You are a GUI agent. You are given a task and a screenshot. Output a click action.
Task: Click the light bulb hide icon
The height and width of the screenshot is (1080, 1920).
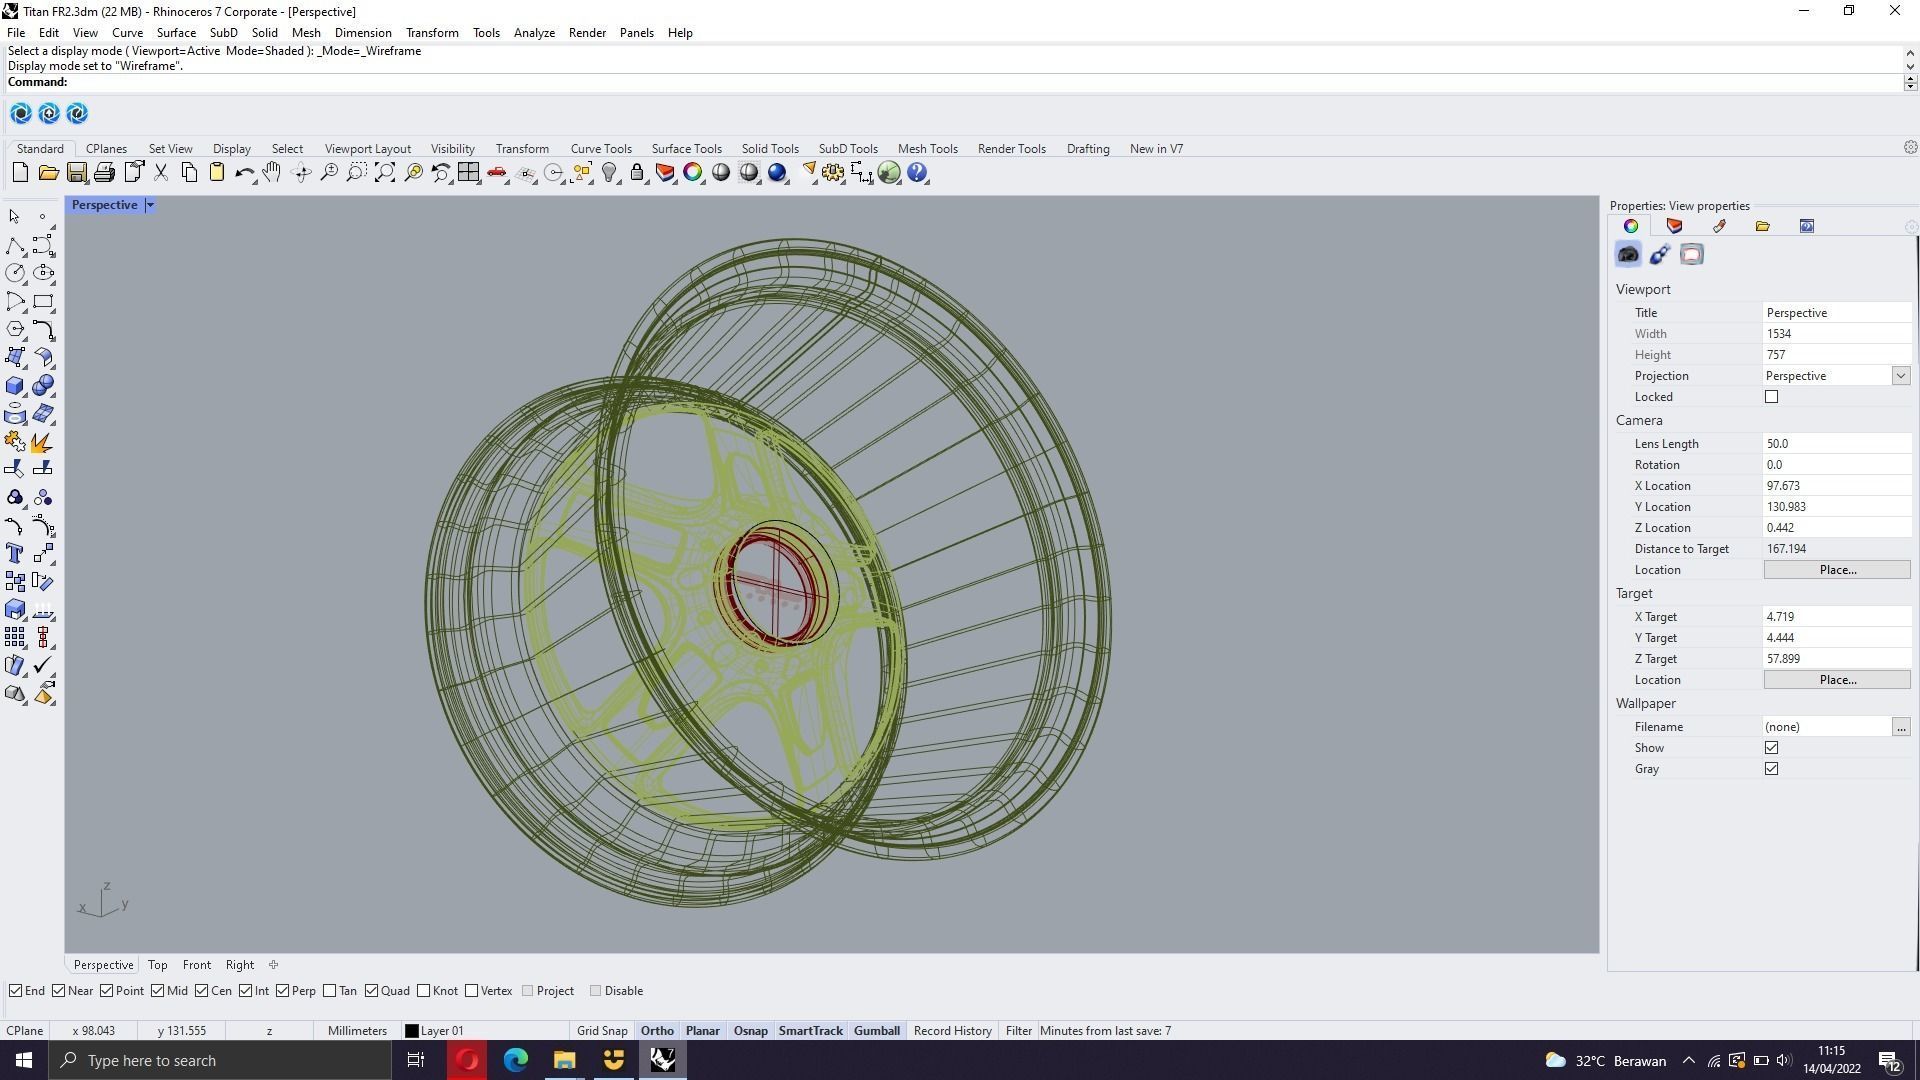pyautogui.click(x=609, y=173)
